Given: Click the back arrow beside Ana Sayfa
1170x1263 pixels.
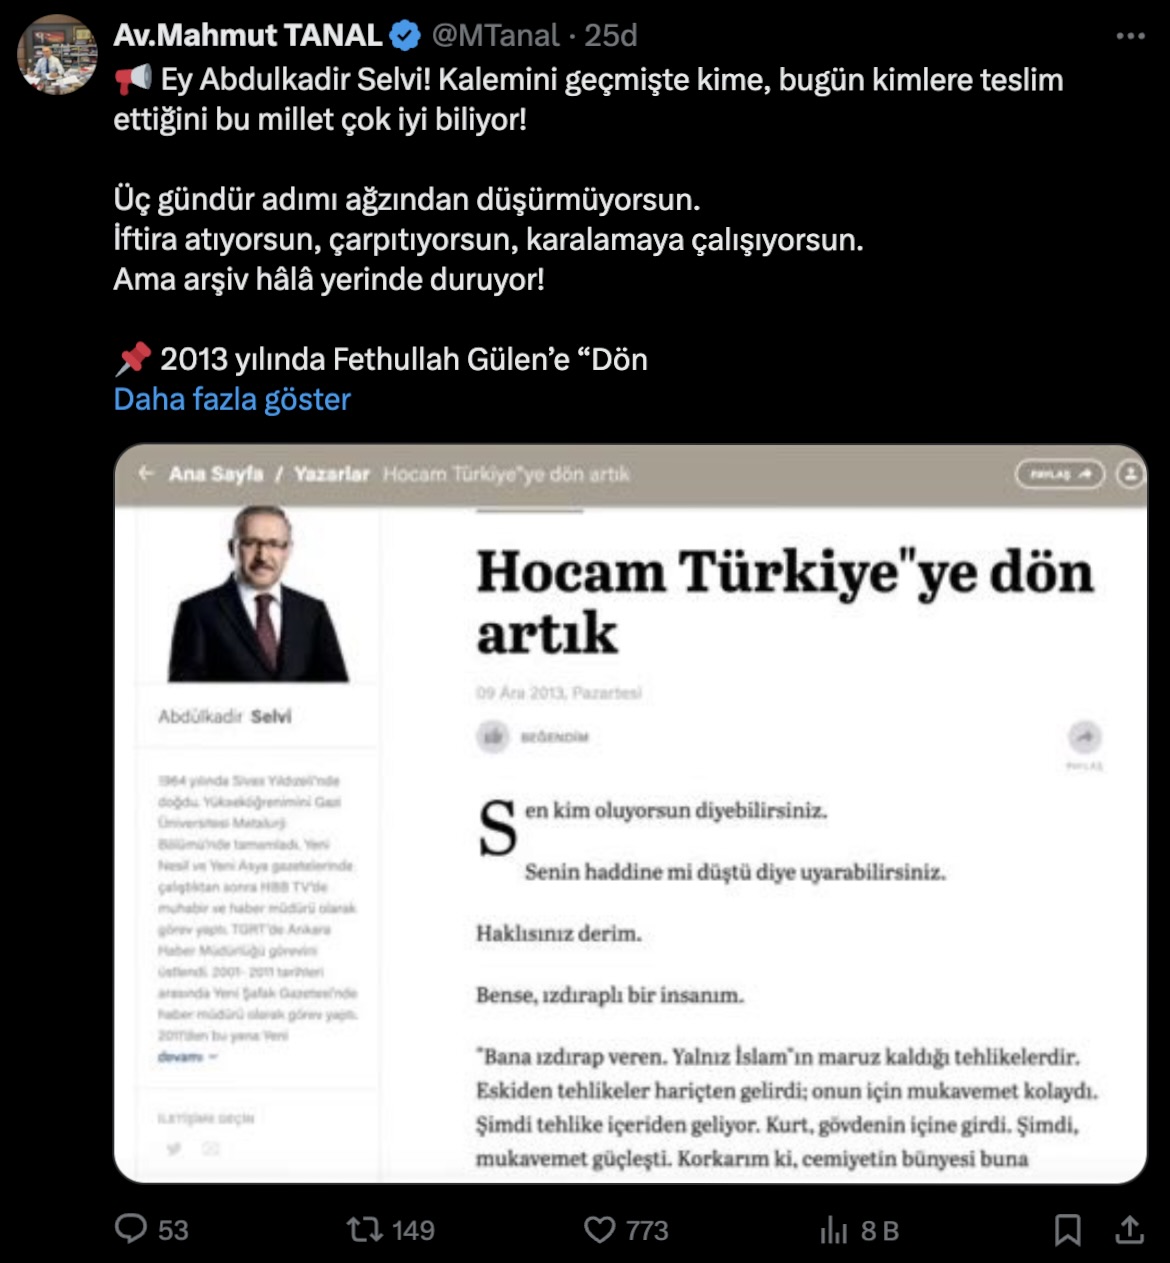Looking at the screenshot, I should pyautogui.click(x=146, y=473).
